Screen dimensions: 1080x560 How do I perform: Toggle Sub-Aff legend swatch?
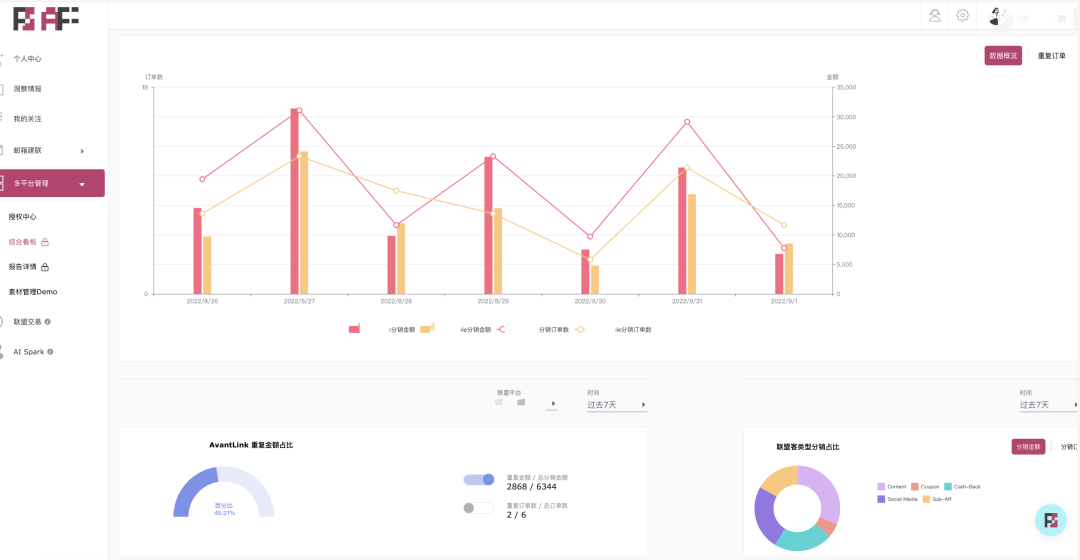[x=926, y=499]
